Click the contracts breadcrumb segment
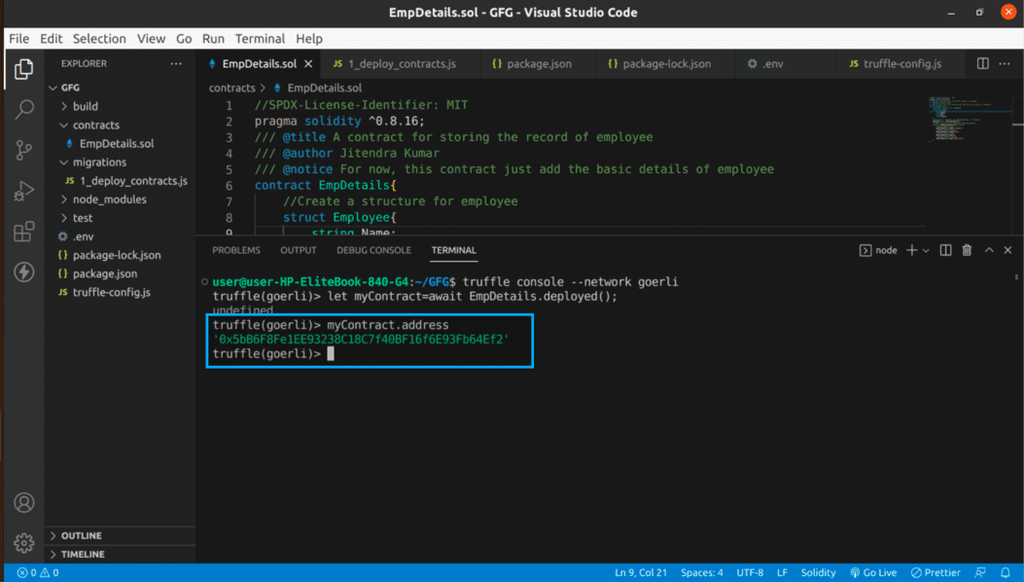The width and height of the screenshot is (1024, 582). click(x=232, y=88)
